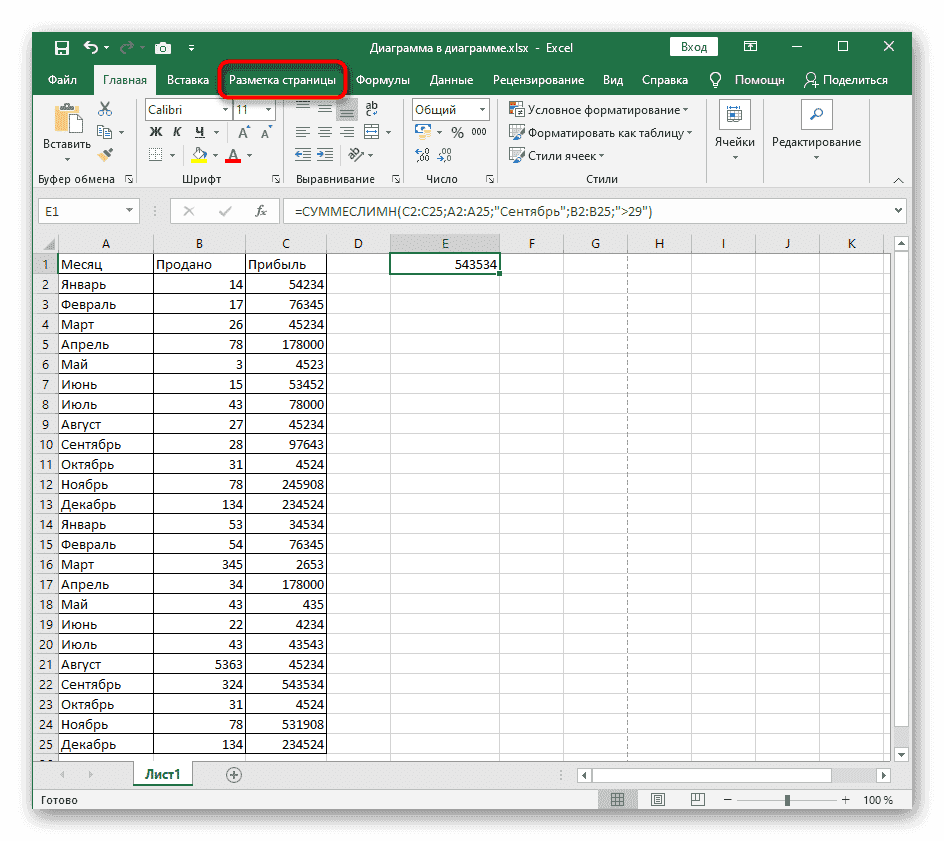This screenshot has height=841, width=944.
Task: Toggle bold Ж formatting
Action: pos(155,132)
